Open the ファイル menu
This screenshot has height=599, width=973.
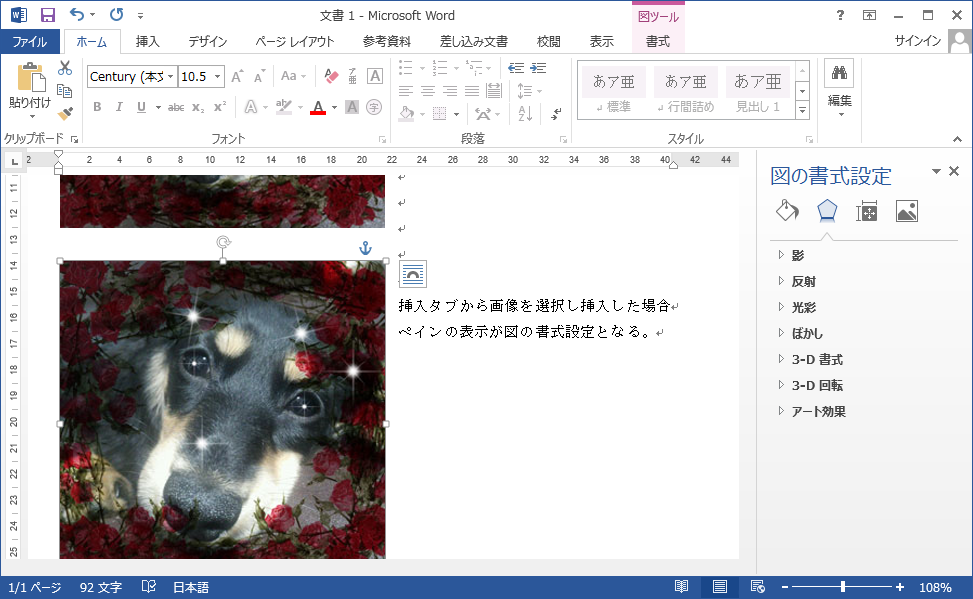32,41
